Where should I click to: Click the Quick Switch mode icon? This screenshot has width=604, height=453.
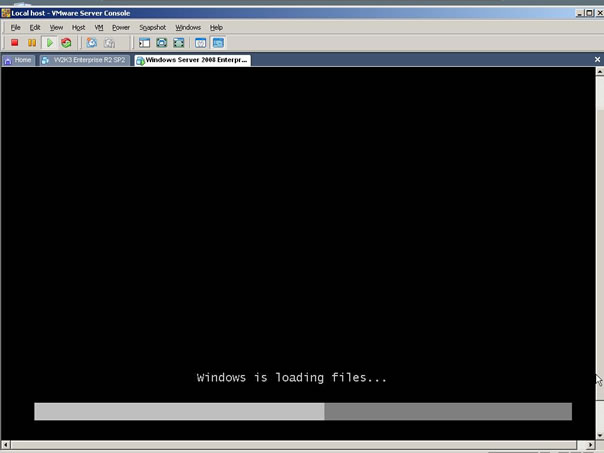pyautogui.click(x=179, y=43)
